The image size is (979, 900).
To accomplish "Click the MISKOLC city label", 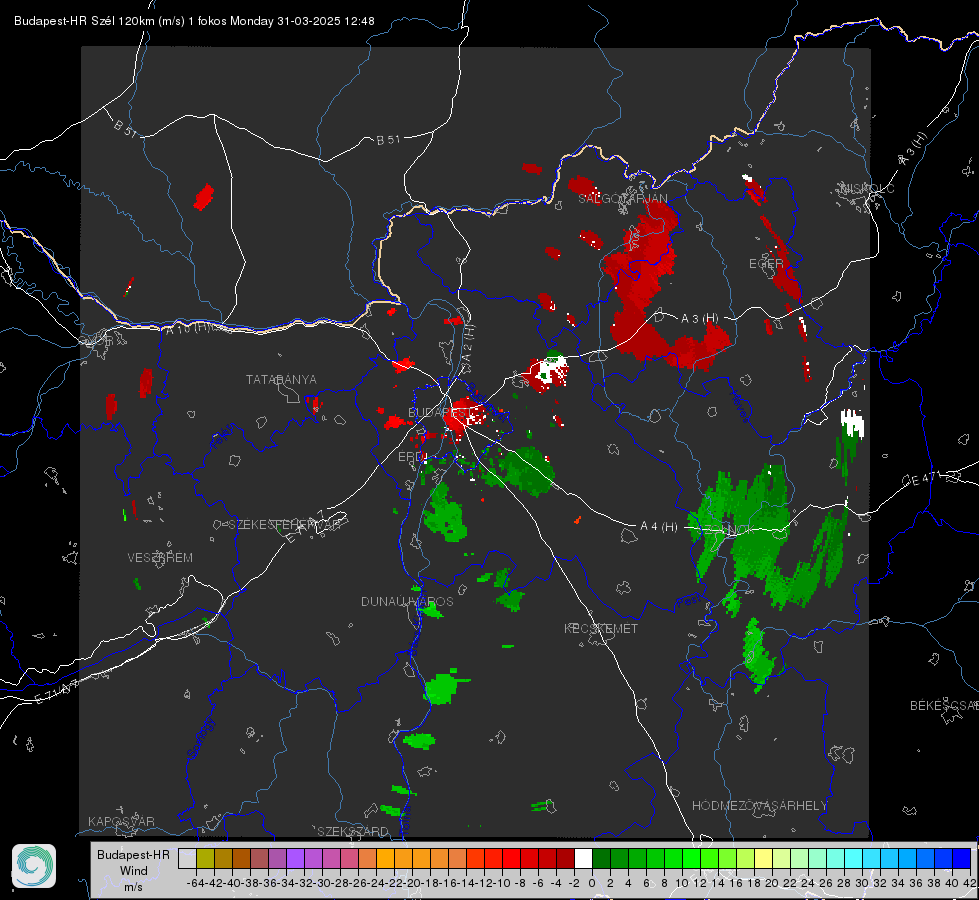I will 867,188.
